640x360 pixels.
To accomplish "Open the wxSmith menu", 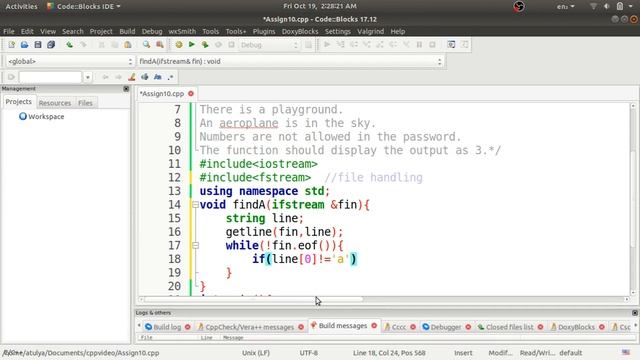I will 182,31.
